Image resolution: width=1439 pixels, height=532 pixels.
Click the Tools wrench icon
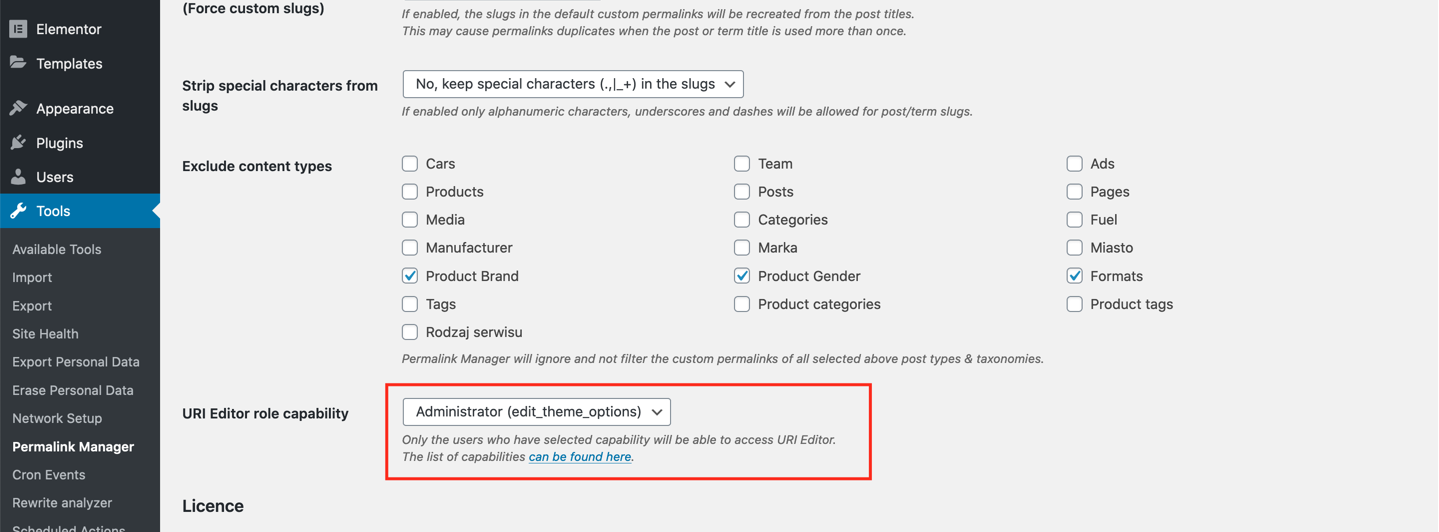(18, 211)
